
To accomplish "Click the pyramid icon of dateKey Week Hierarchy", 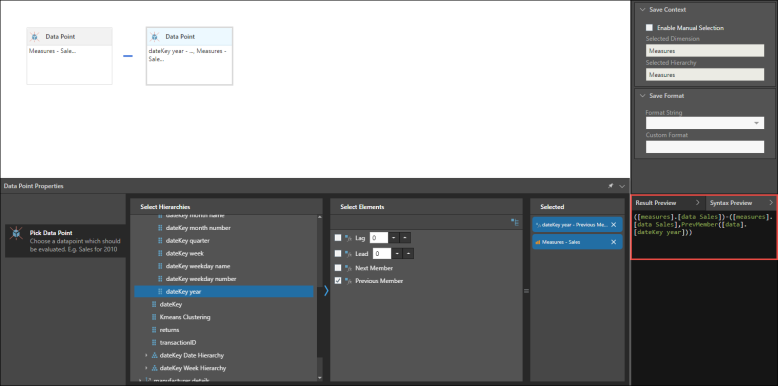I will pos(154,368).
